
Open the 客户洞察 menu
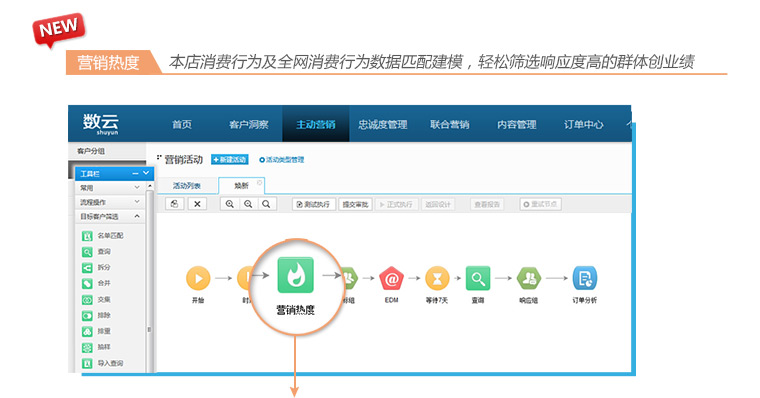tap(249, 125)
